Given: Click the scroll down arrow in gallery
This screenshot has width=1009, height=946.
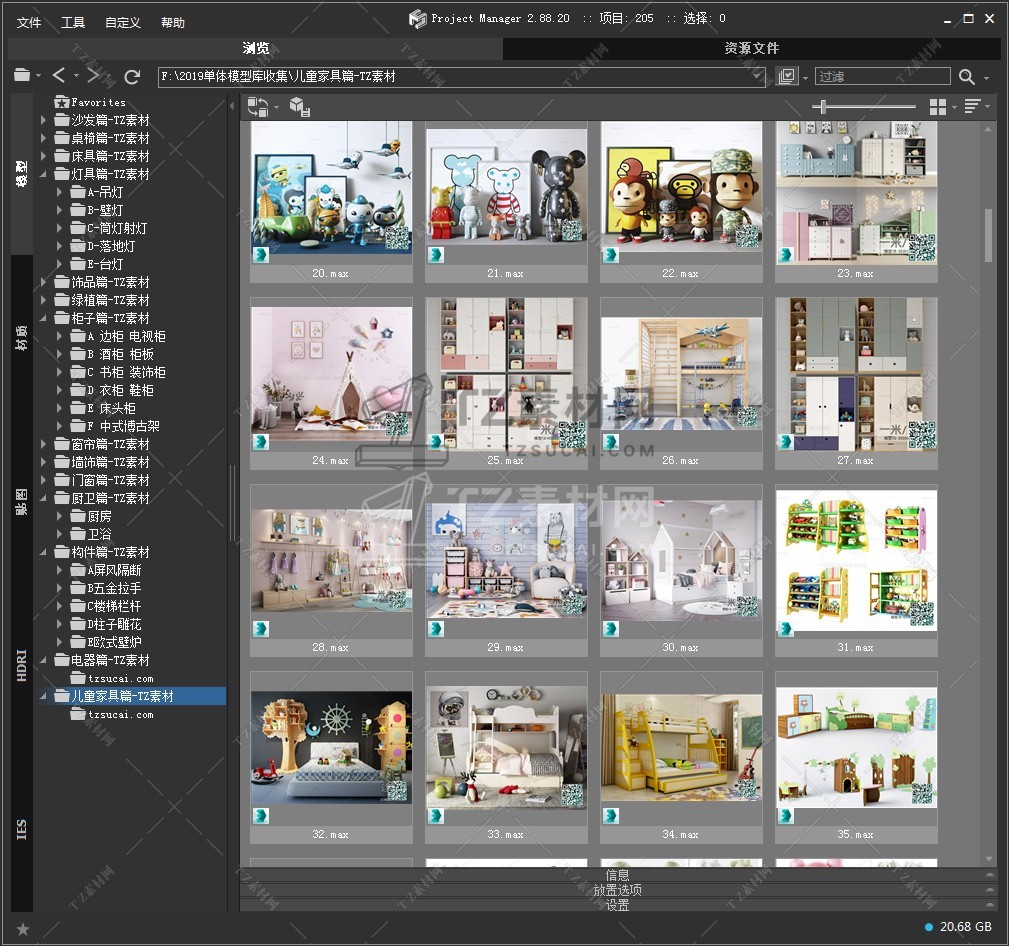Looking at the screenshot, I should coord(988,859).
